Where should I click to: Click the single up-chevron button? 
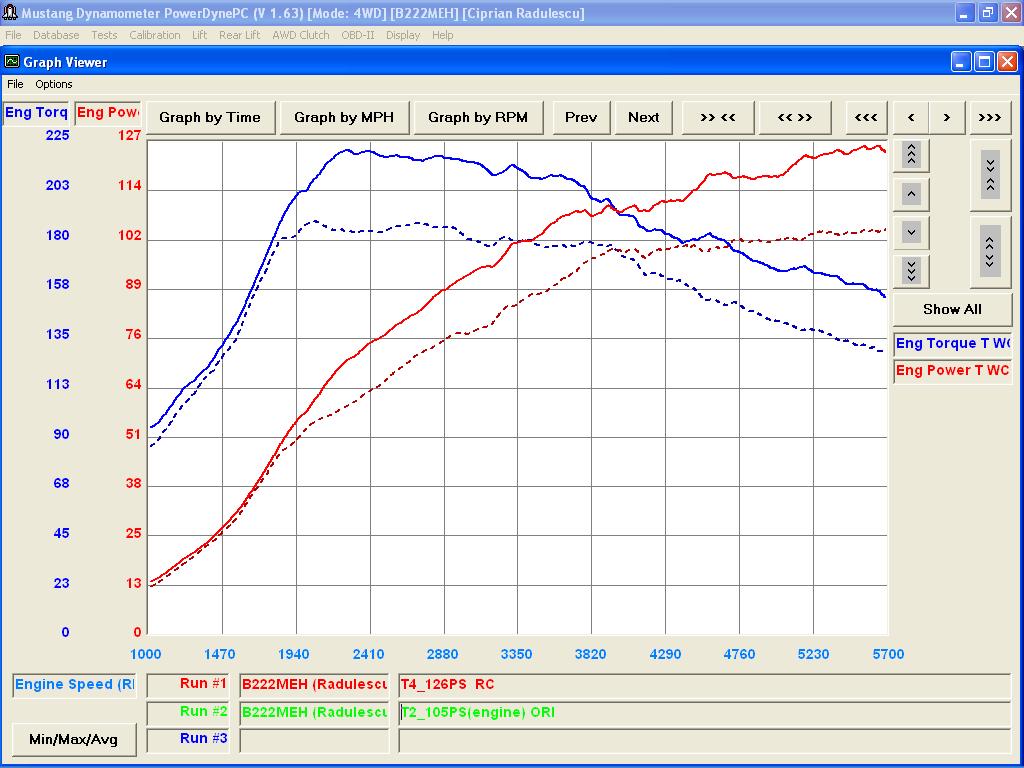pos(911,194)
